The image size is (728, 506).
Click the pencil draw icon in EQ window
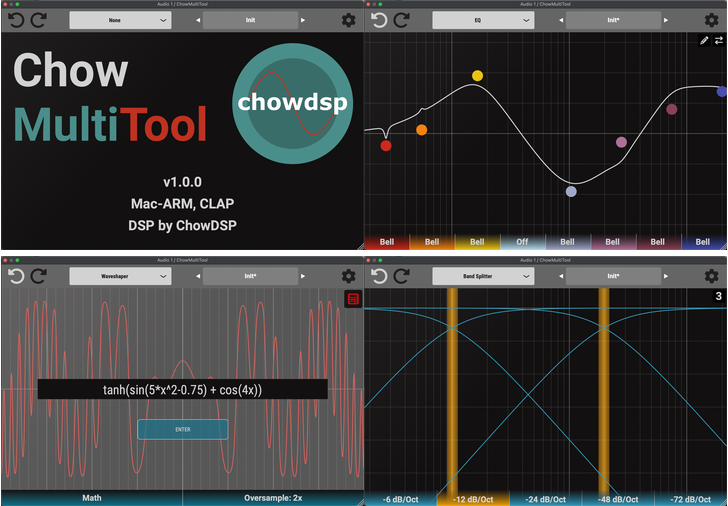point(704,40)
